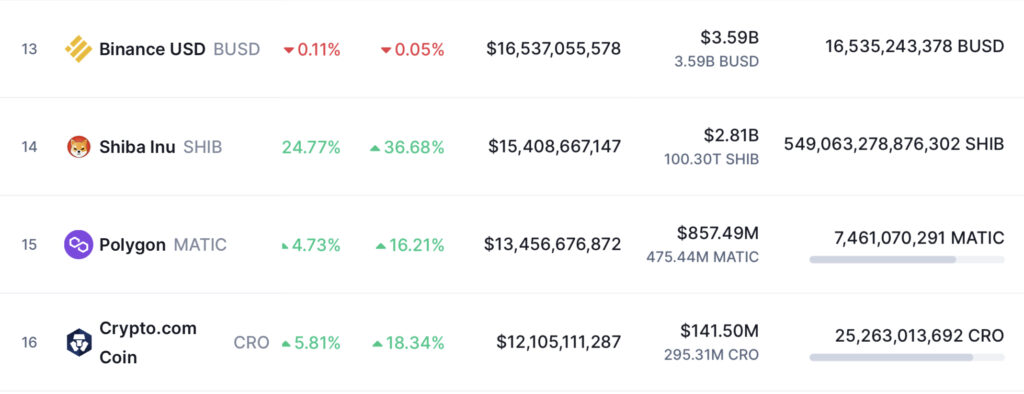Click the green up arrow beside 18.34%
1024x394 pixels.
[377, 344]
